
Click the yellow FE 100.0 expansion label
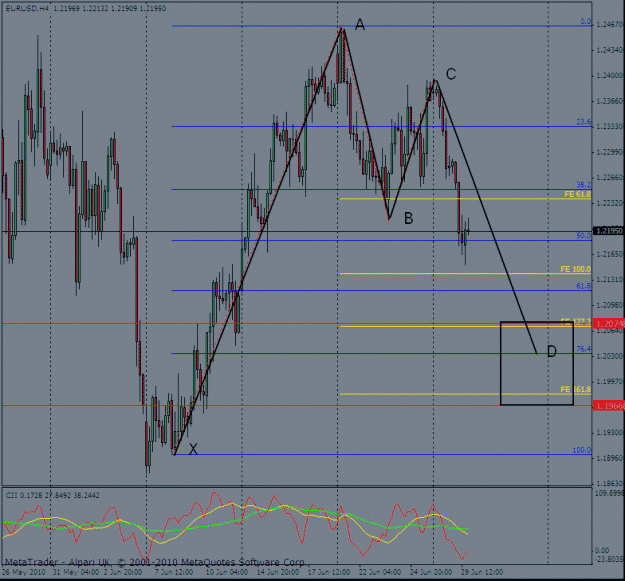[x=576, y=269]
